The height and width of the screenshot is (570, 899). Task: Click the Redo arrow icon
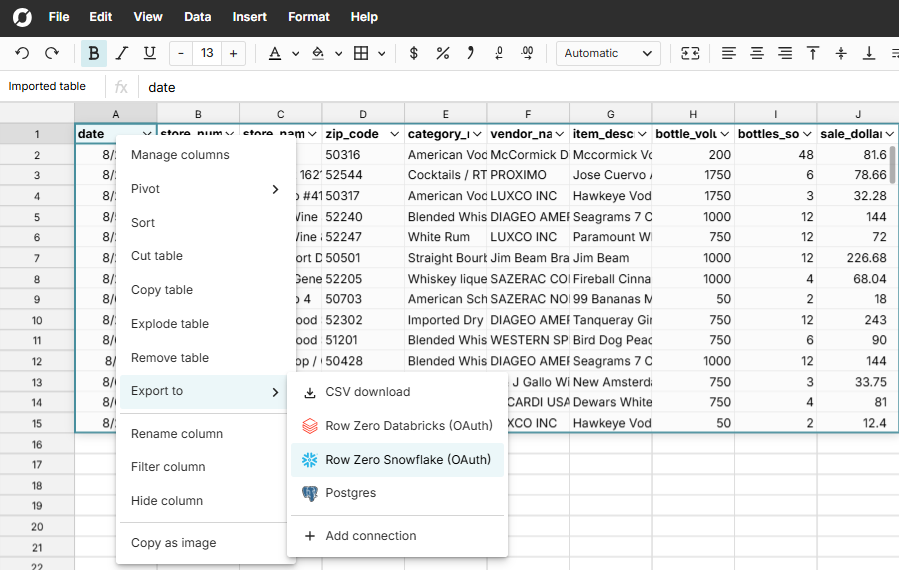tap(52, 53)
